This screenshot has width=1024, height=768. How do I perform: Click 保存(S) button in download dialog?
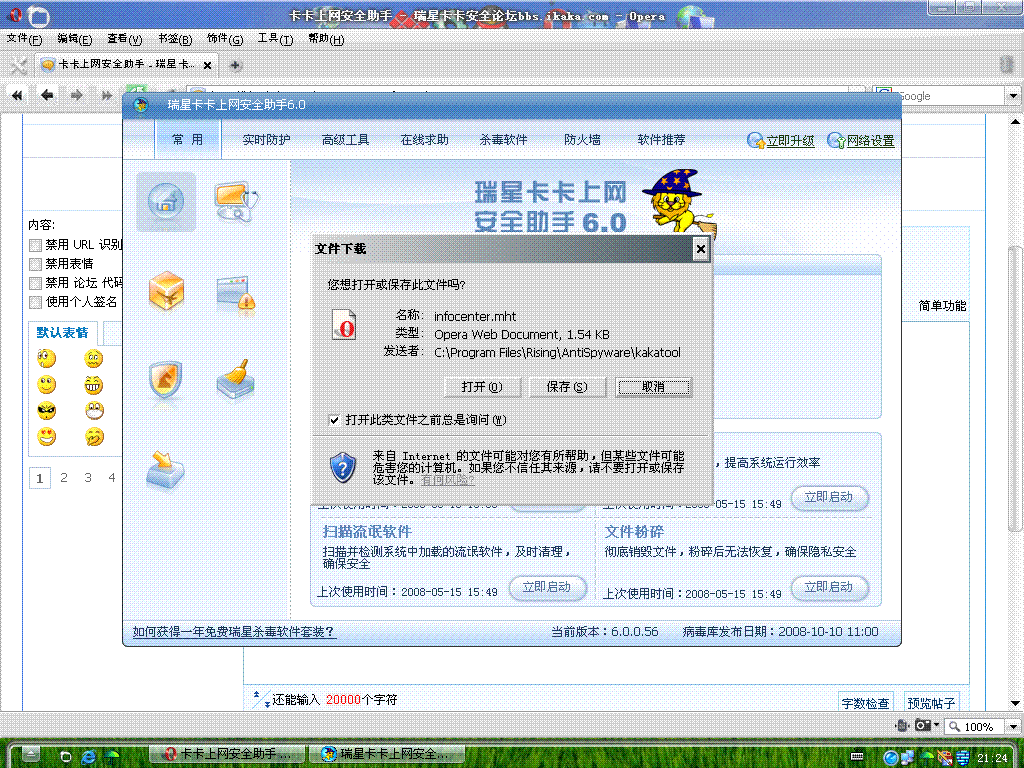tap(567, 387)
